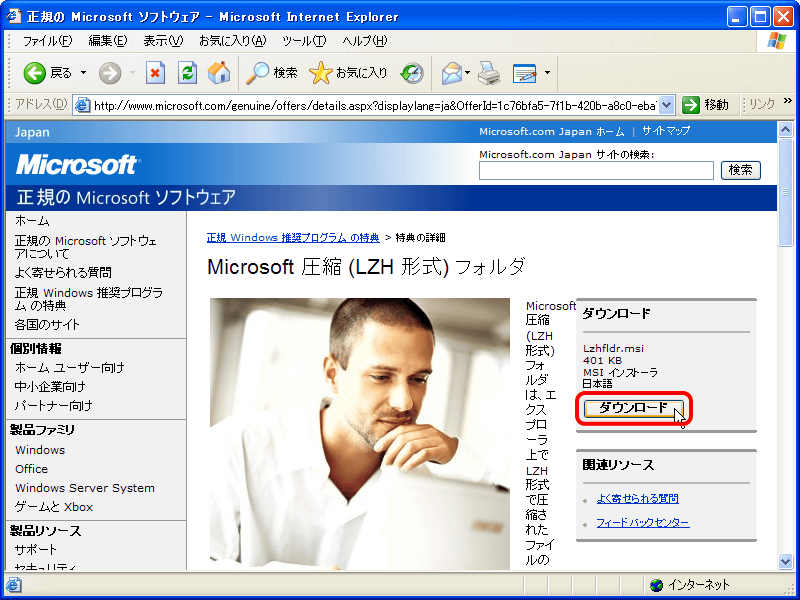Click the 401 KB file size text
The image size is (800, 600).
click(602, 361)
